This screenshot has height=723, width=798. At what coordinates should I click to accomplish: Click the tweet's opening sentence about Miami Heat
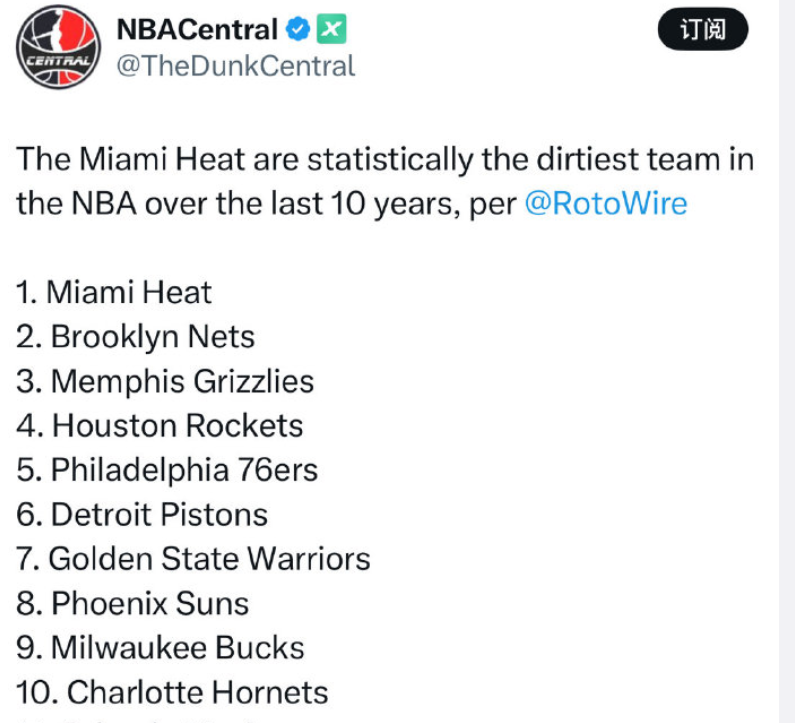coord(384,160)
